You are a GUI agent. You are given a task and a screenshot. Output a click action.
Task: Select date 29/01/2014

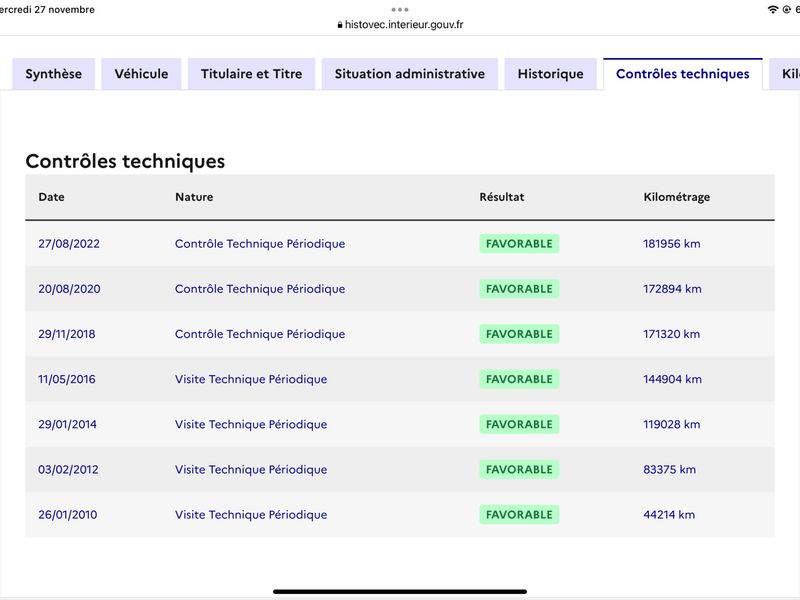coord(67,424)
